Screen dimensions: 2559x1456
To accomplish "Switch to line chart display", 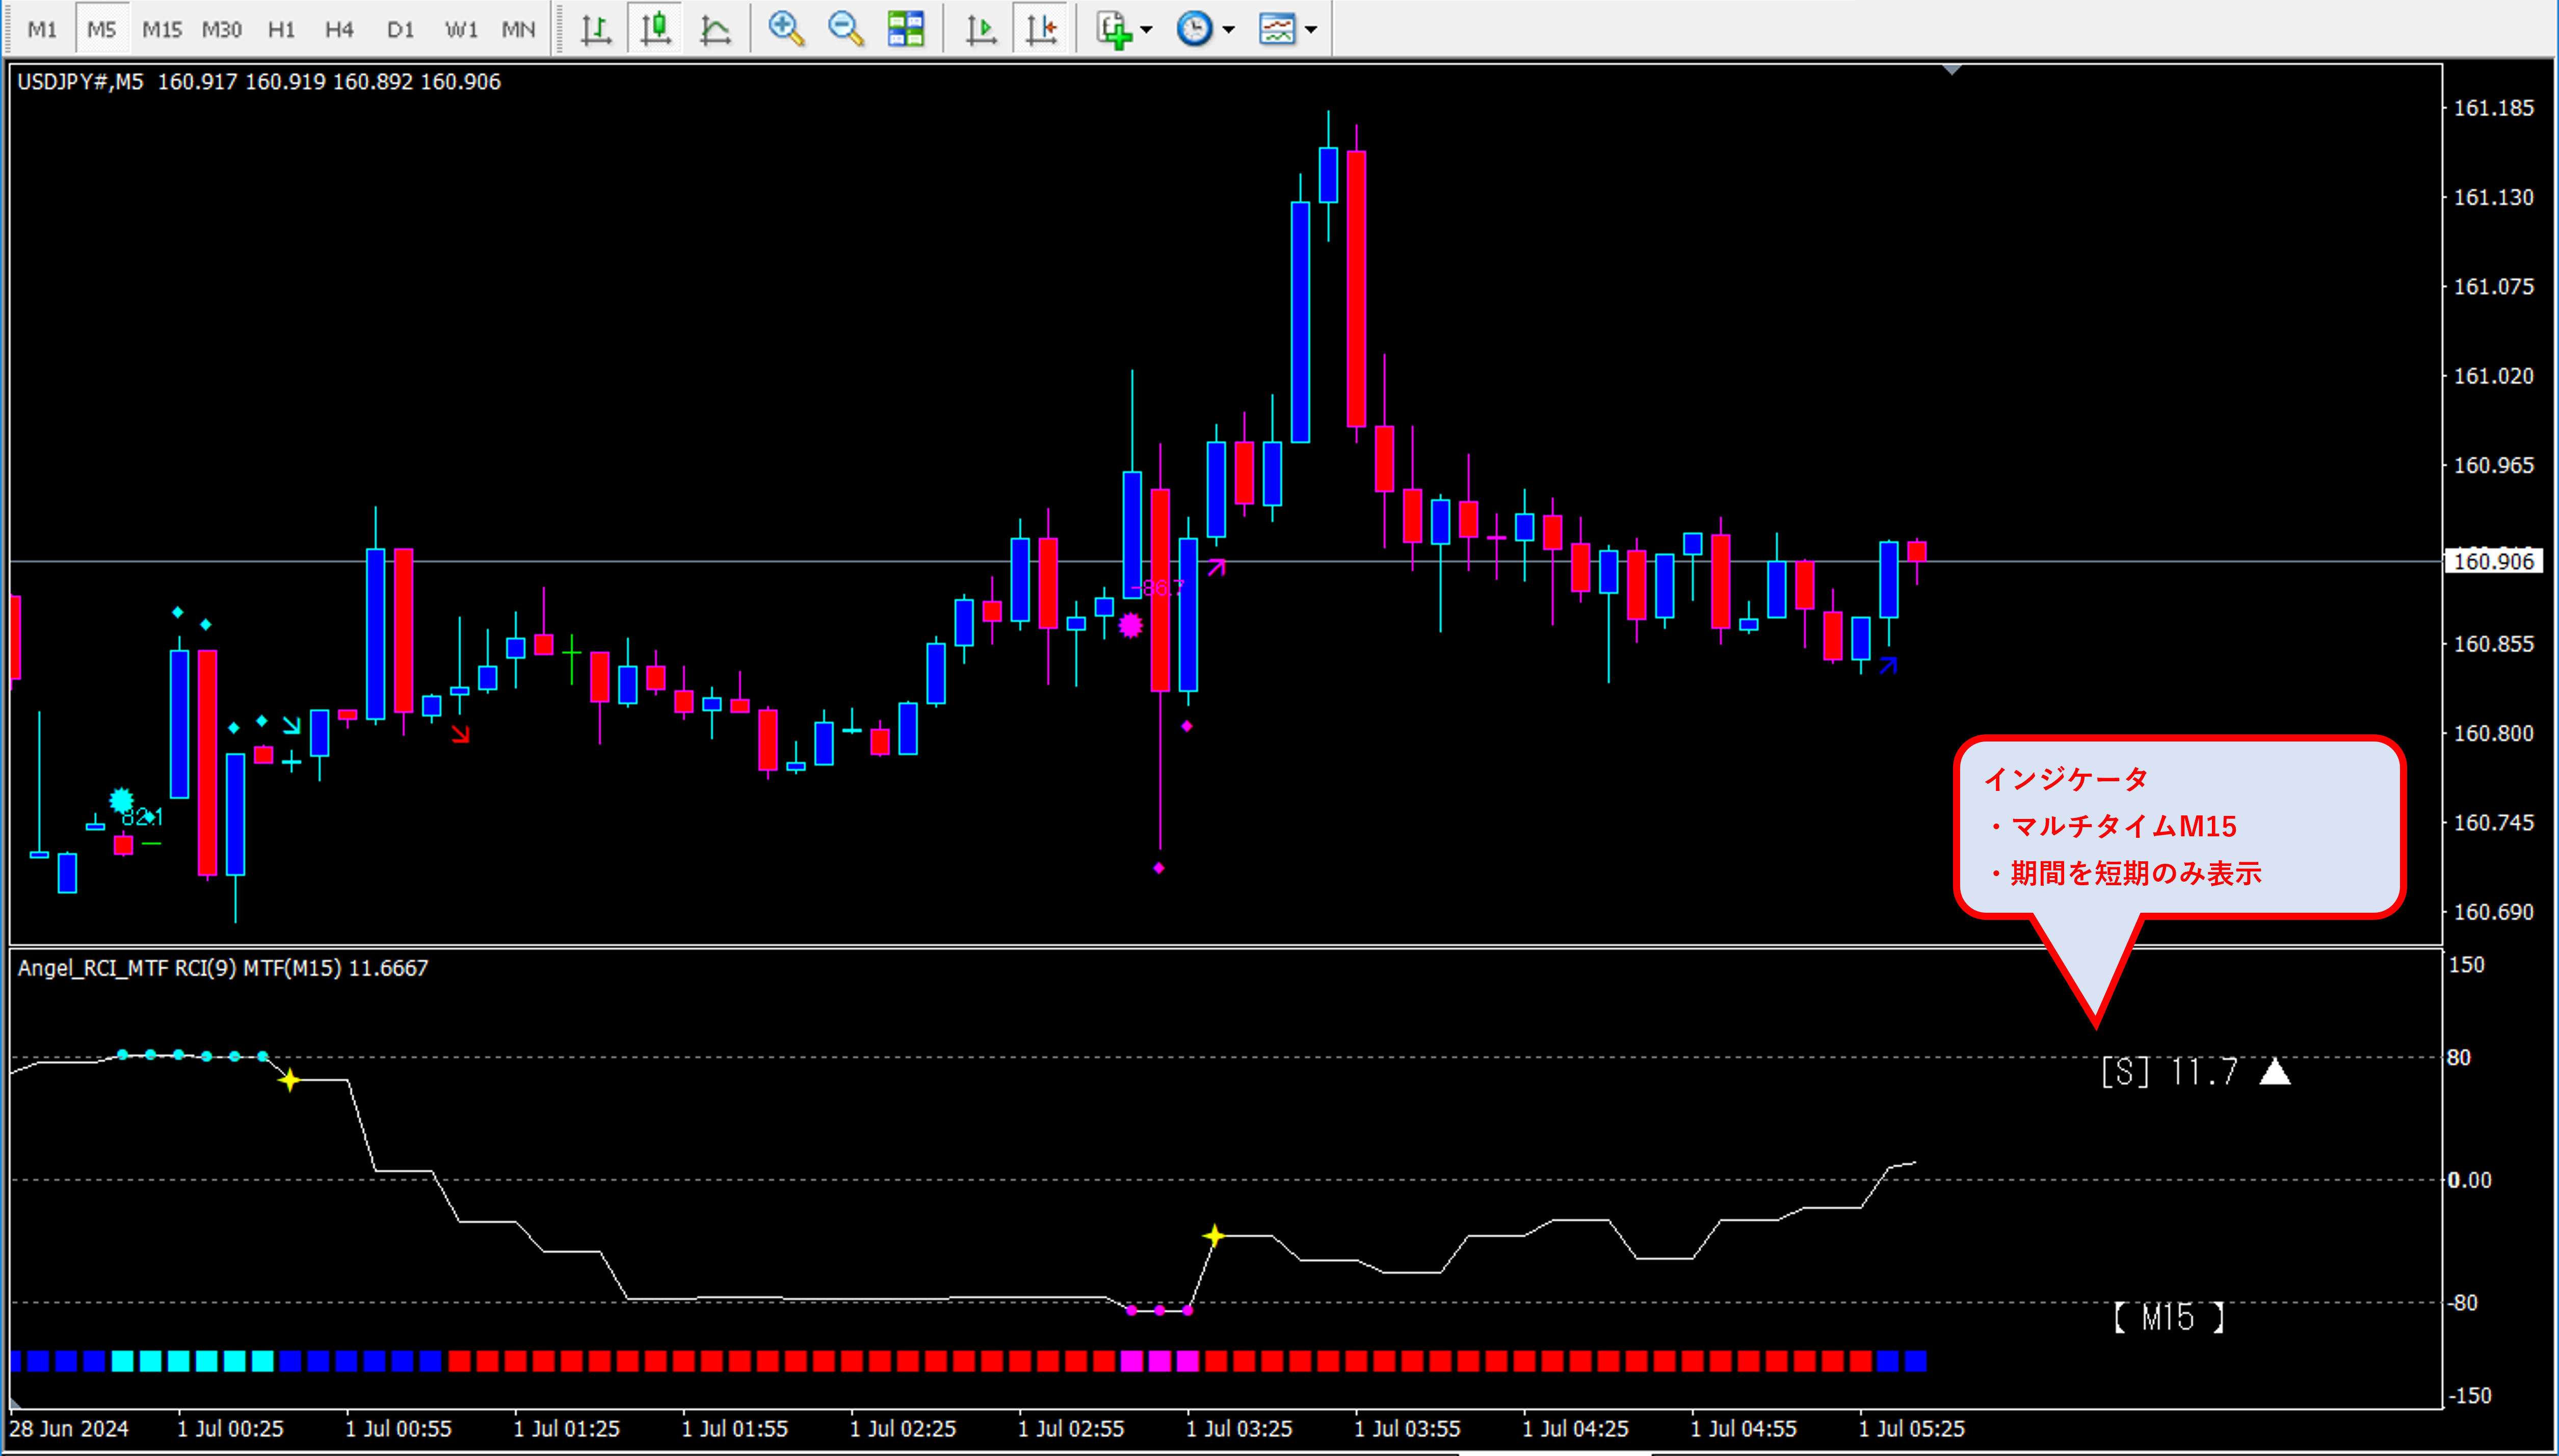I will (715, 29).
